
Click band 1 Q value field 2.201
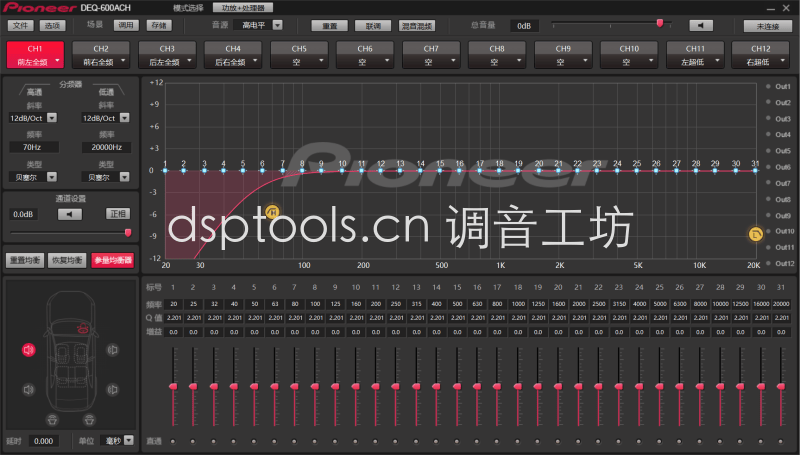pyautogui.click(x=174, y=318)
